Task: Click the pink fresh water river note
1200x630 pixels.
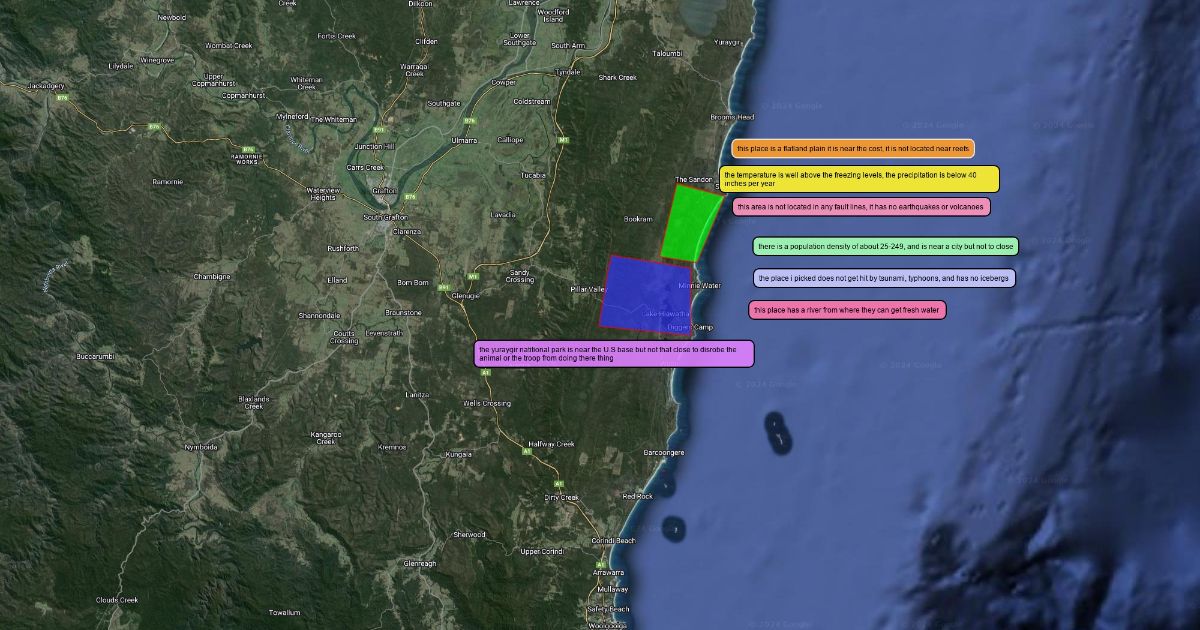Action: tap(847, 310)
